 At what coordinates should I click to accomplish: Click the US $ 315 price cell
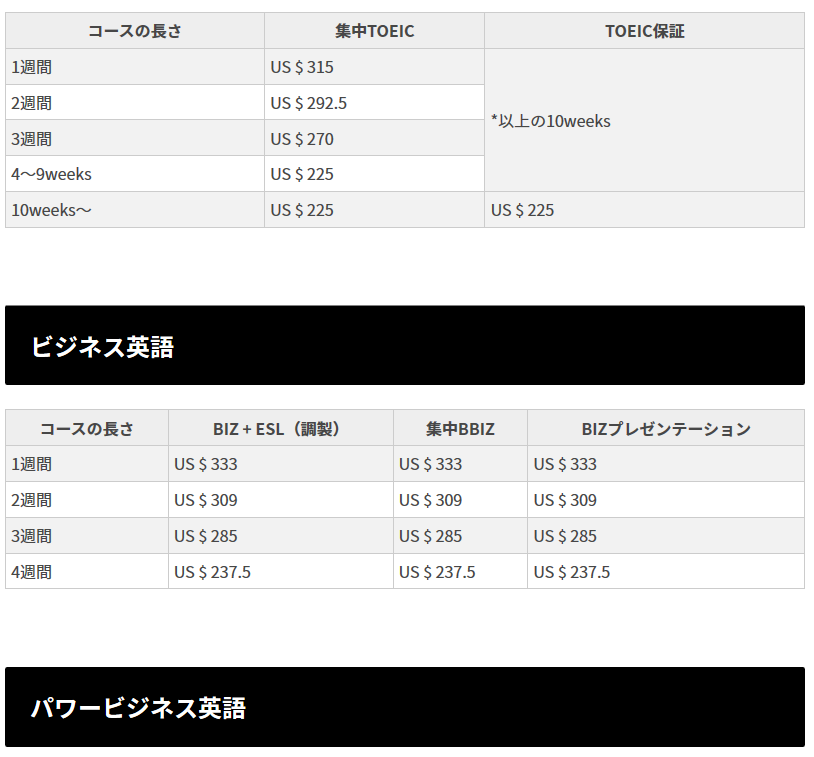(x=302, y=68)
